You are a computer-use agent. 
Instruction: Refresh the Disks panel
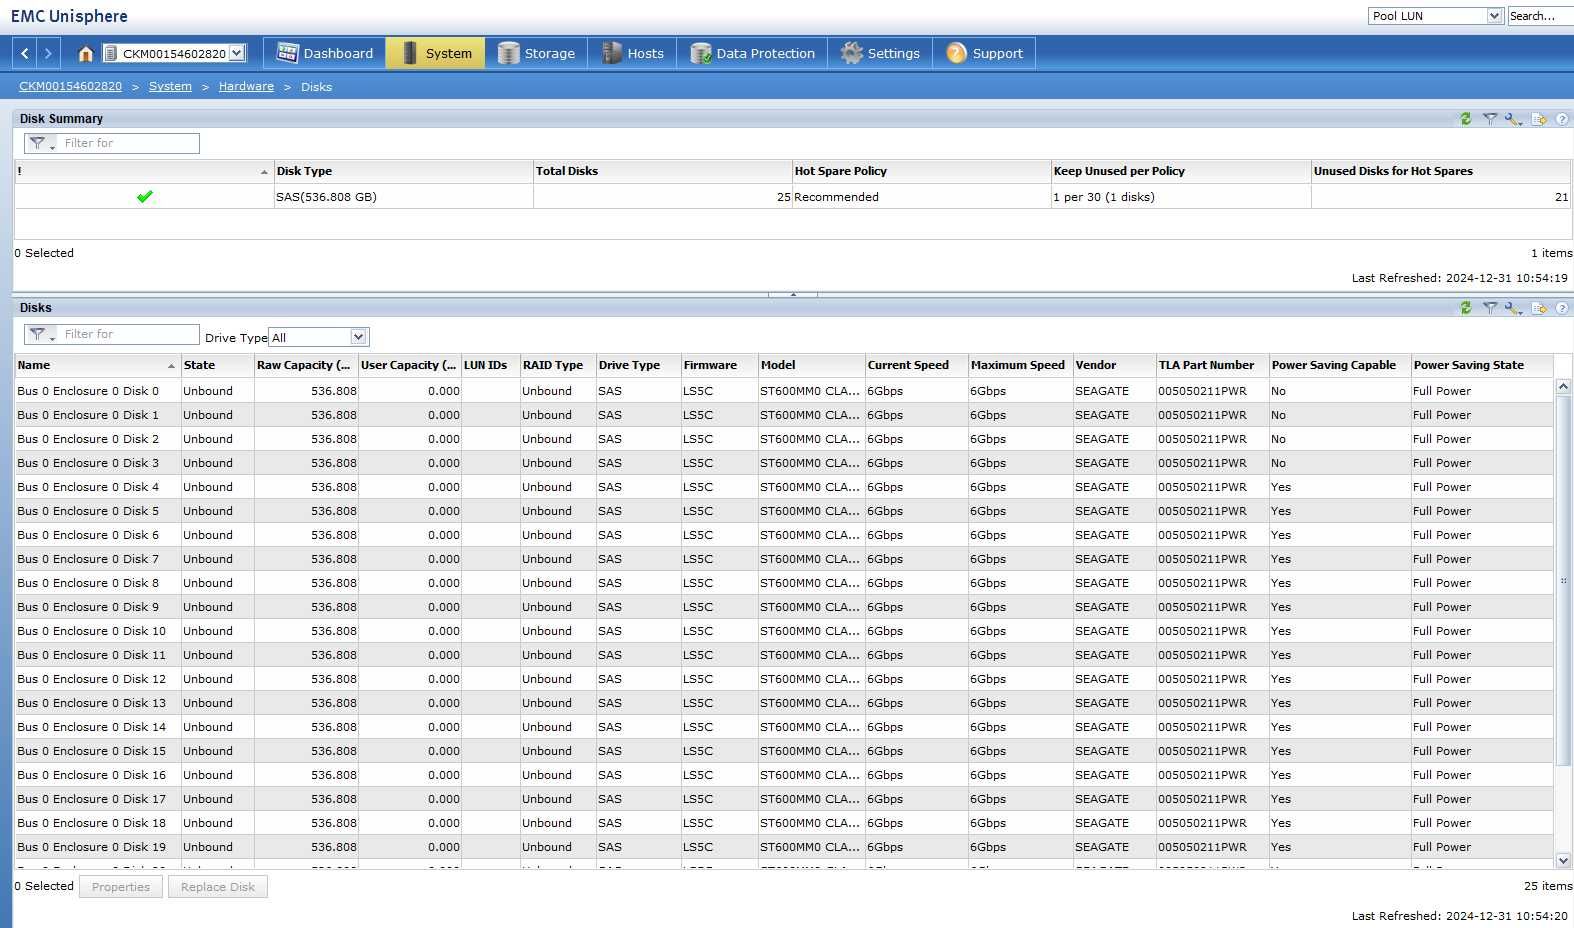(1465, 308)
